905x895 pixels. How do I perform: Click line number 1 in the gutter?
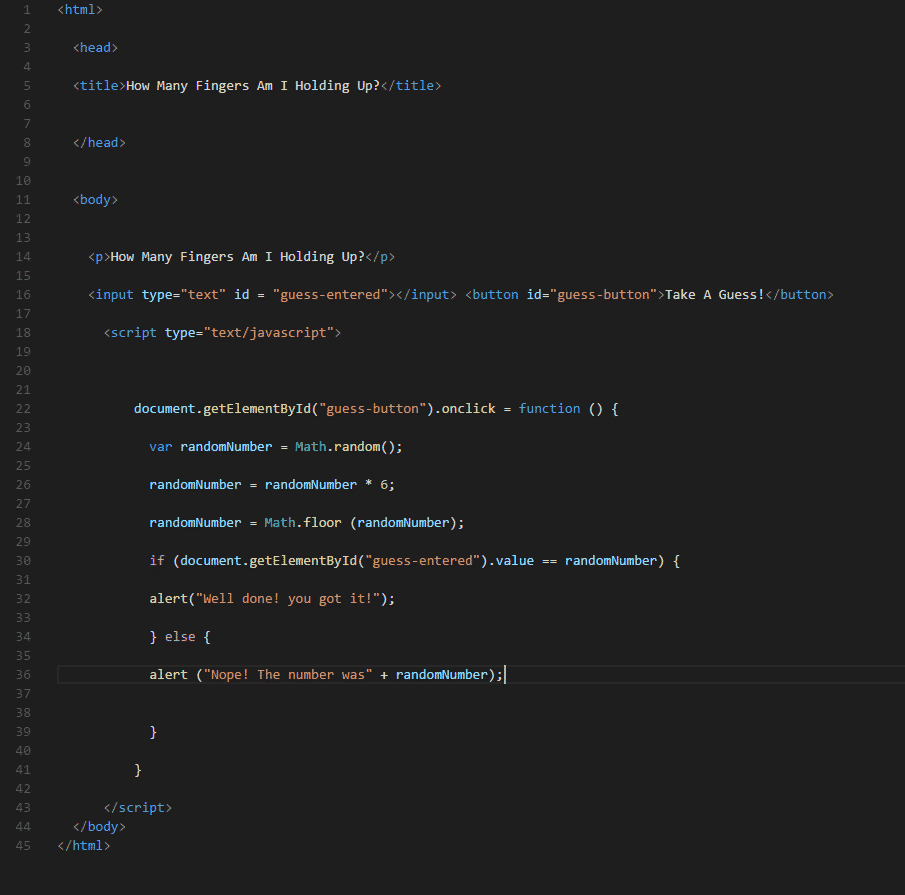tap(27, 10)
